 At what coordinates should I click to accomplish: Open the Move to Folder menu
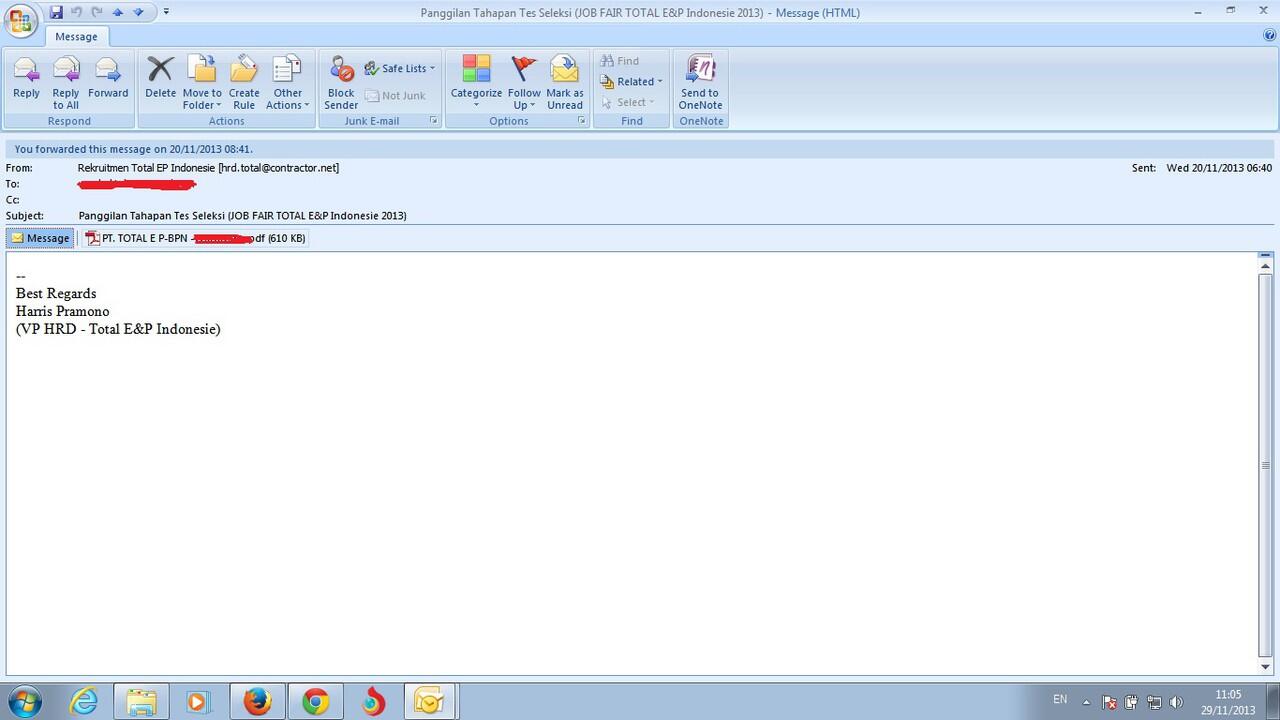click(202, 81)
